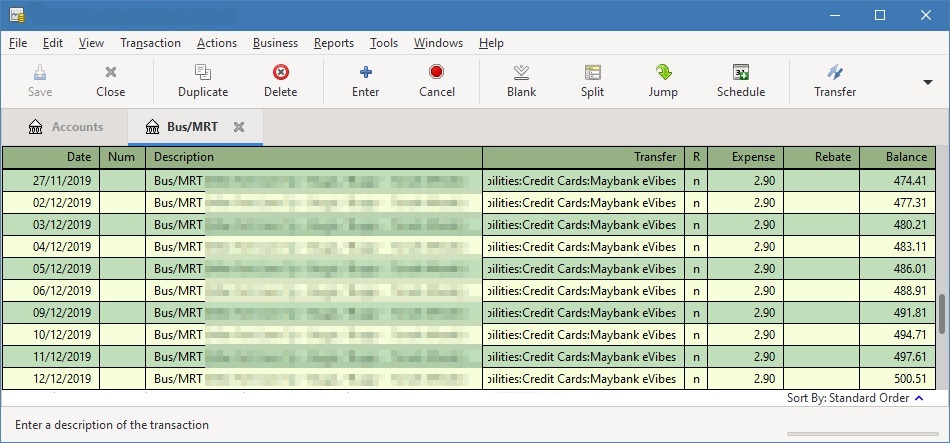
Task: Click the Expense column header
Action: coord(745,158)
